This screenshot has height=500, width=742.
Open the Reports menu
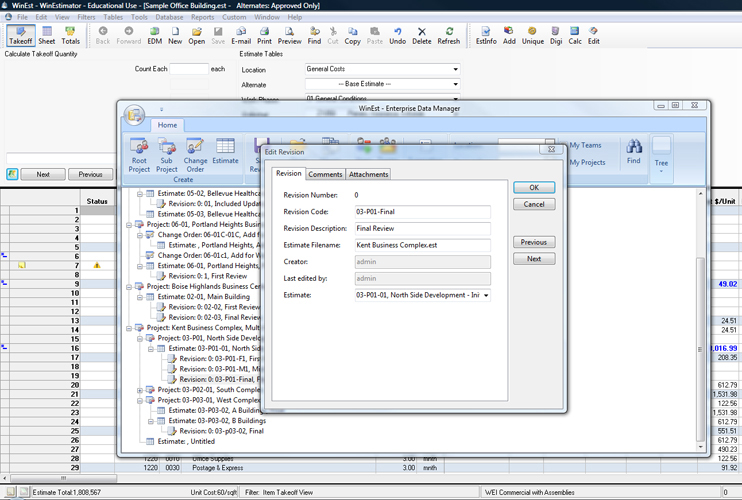(203, 17)
